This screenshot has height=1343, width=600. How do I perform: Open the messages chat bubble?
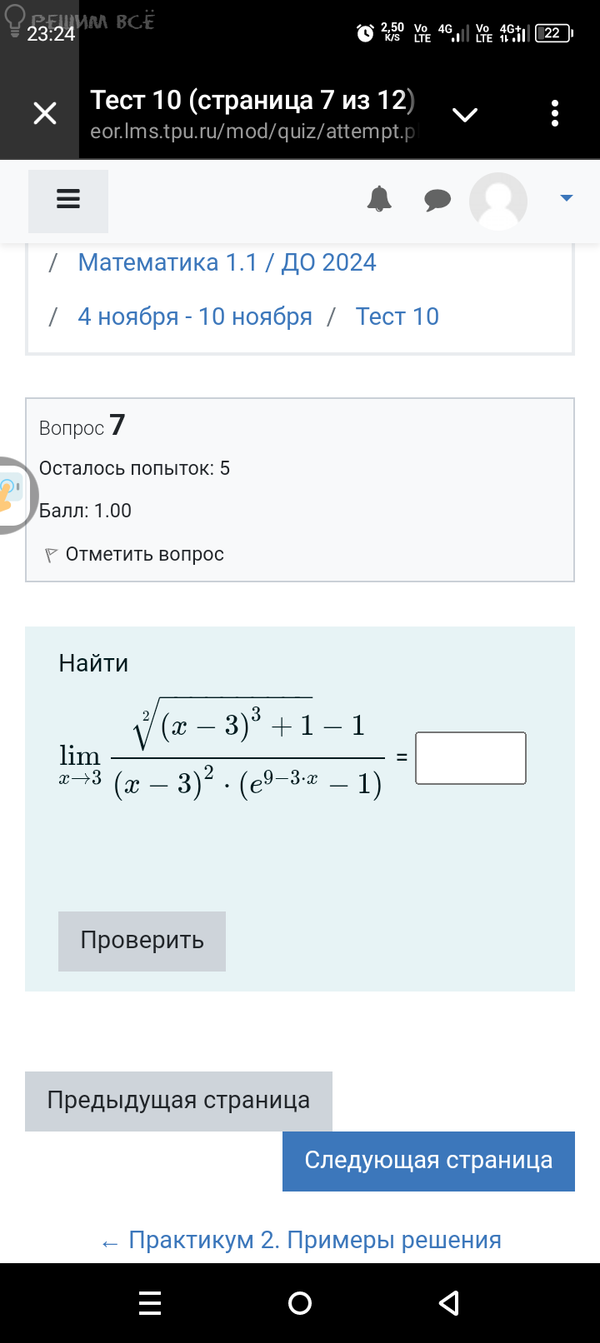pos(437,201)
